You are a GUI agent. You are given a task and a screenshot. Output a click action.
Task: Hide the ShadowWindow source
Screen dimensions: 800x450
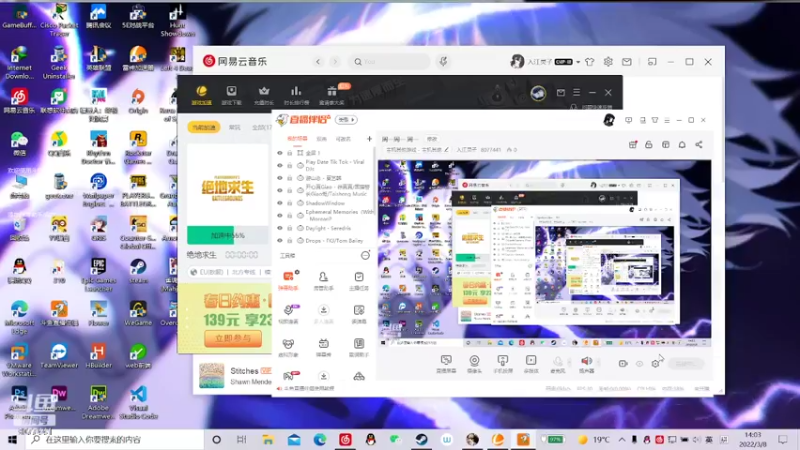pos(280,203)
